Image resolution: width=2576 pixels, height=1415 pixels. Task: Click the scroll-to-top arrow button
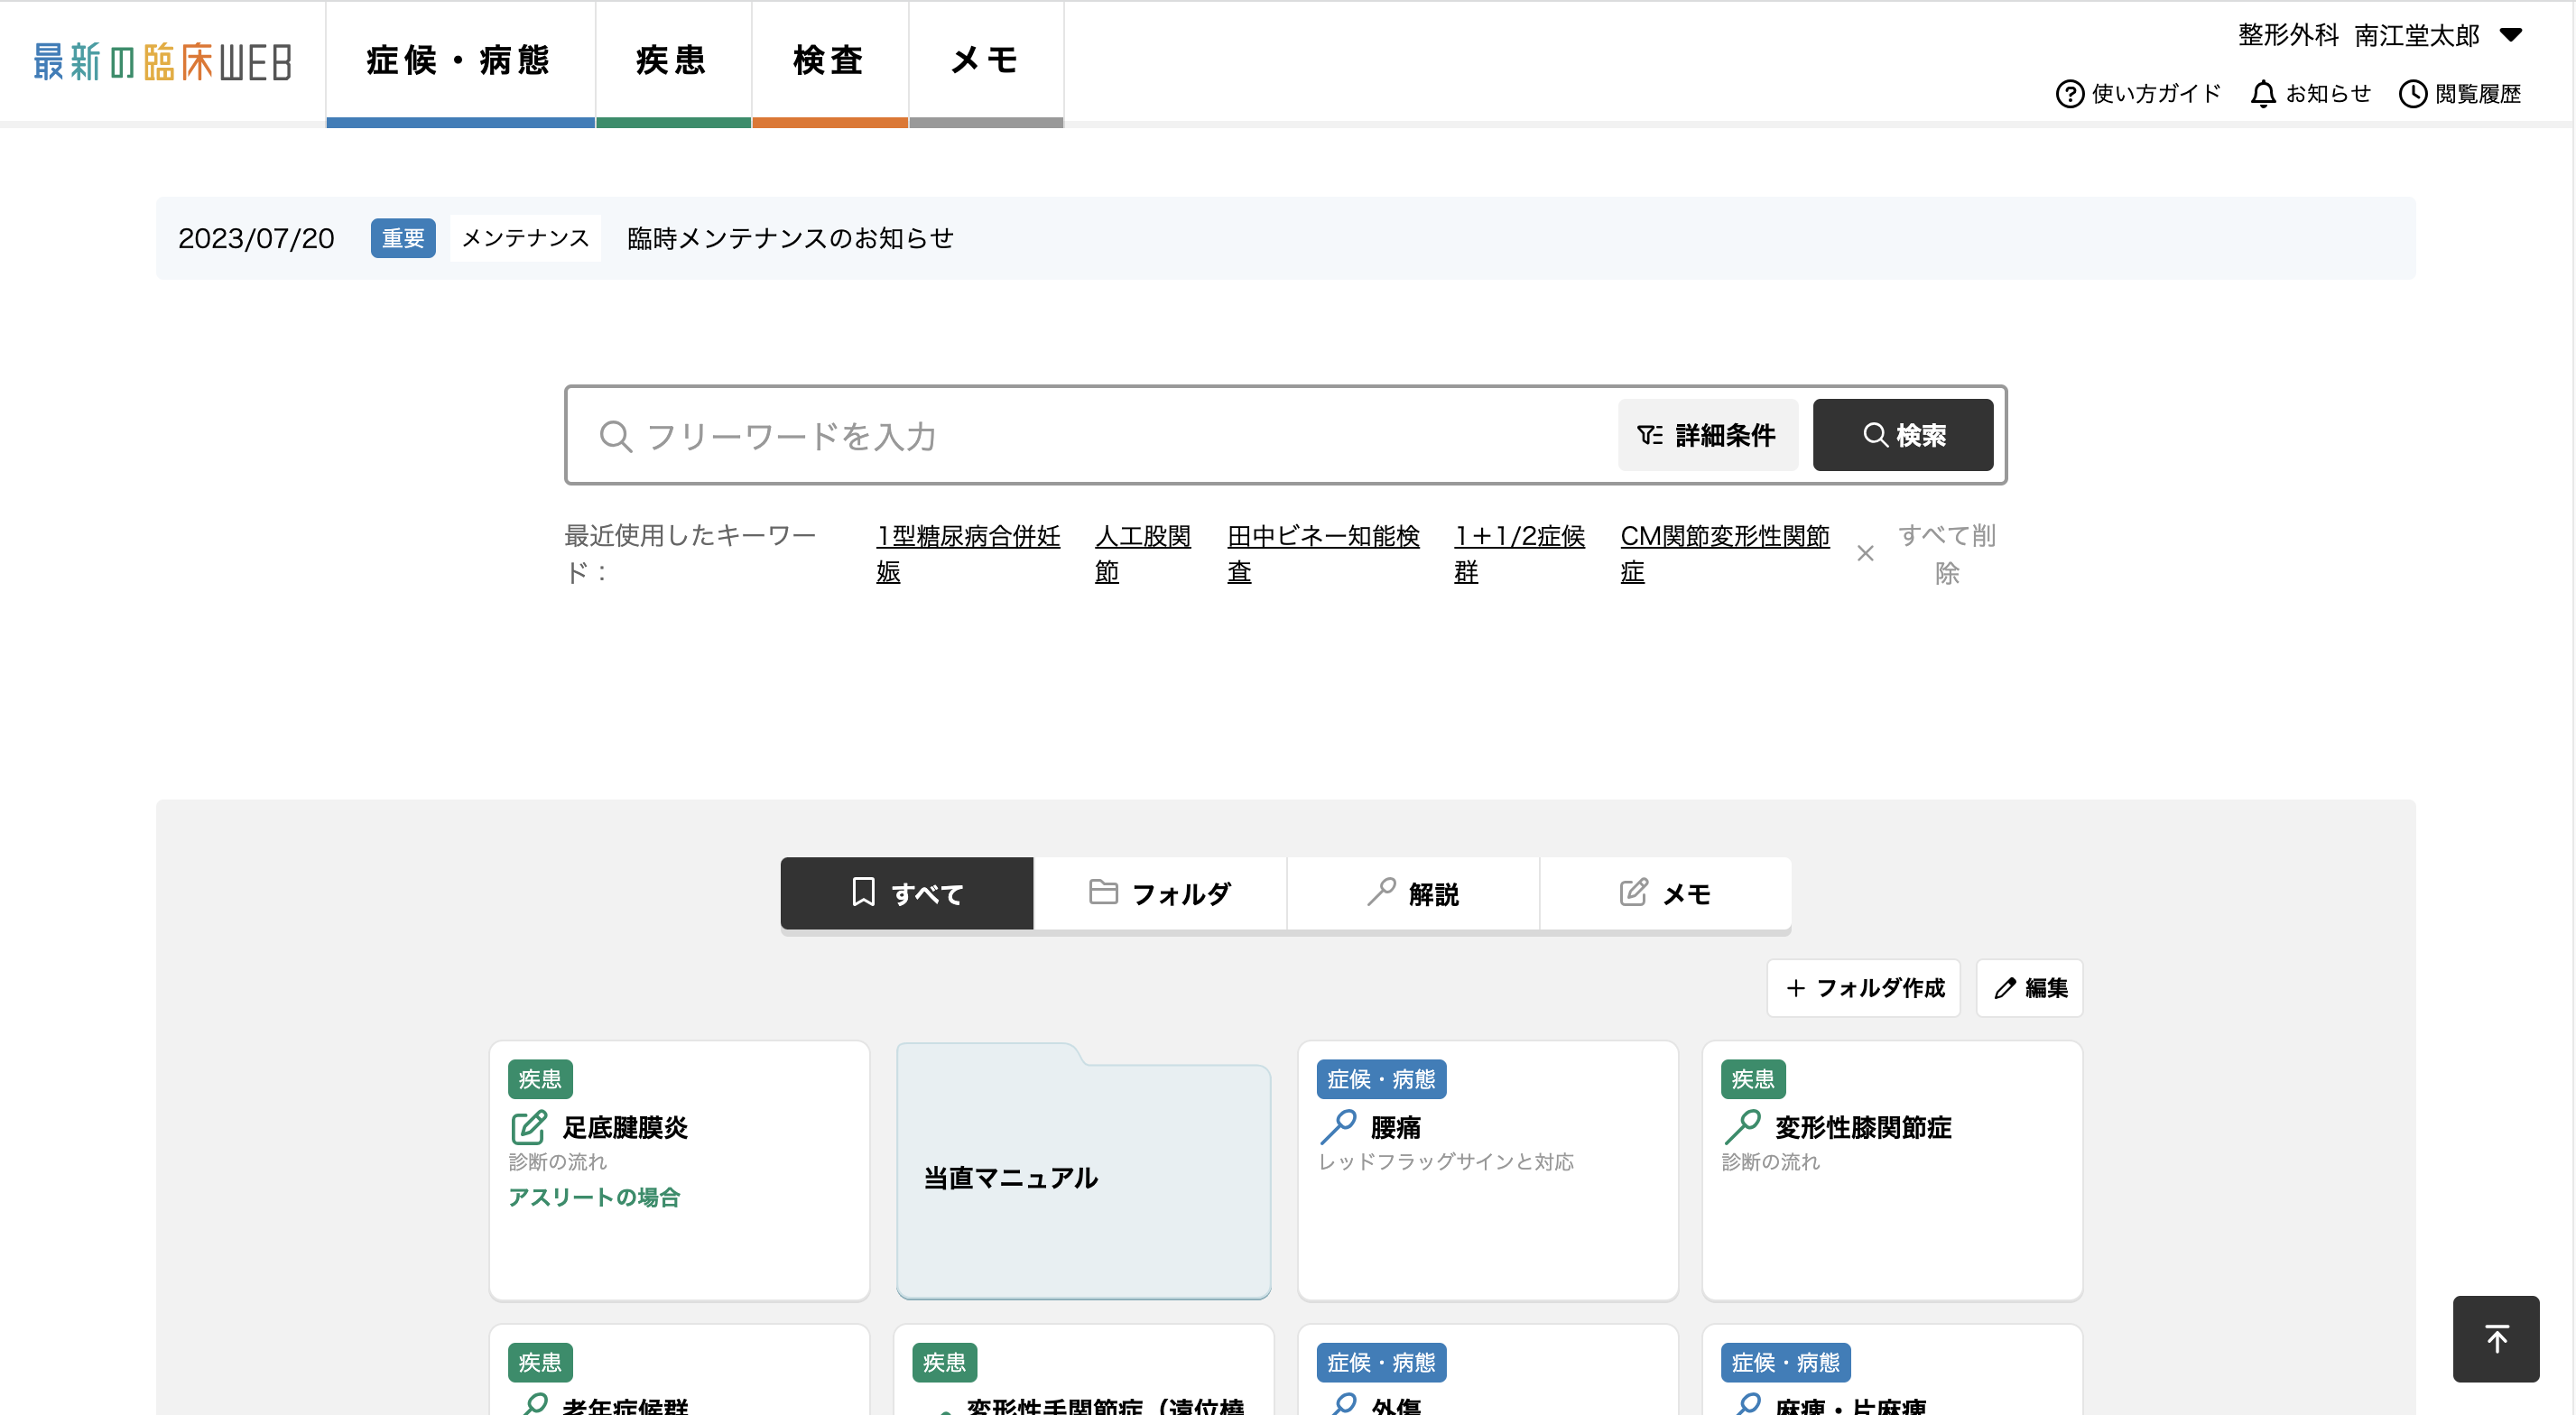(2496, 1339)
